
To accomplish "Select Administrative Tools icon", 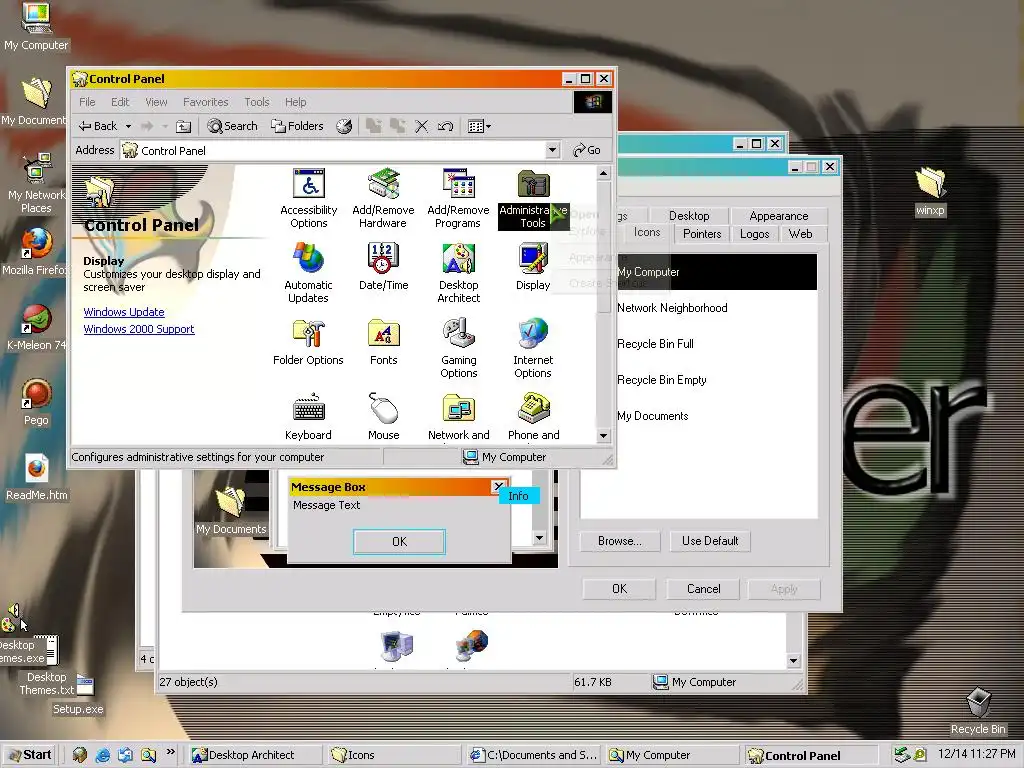I will [533, 199].
